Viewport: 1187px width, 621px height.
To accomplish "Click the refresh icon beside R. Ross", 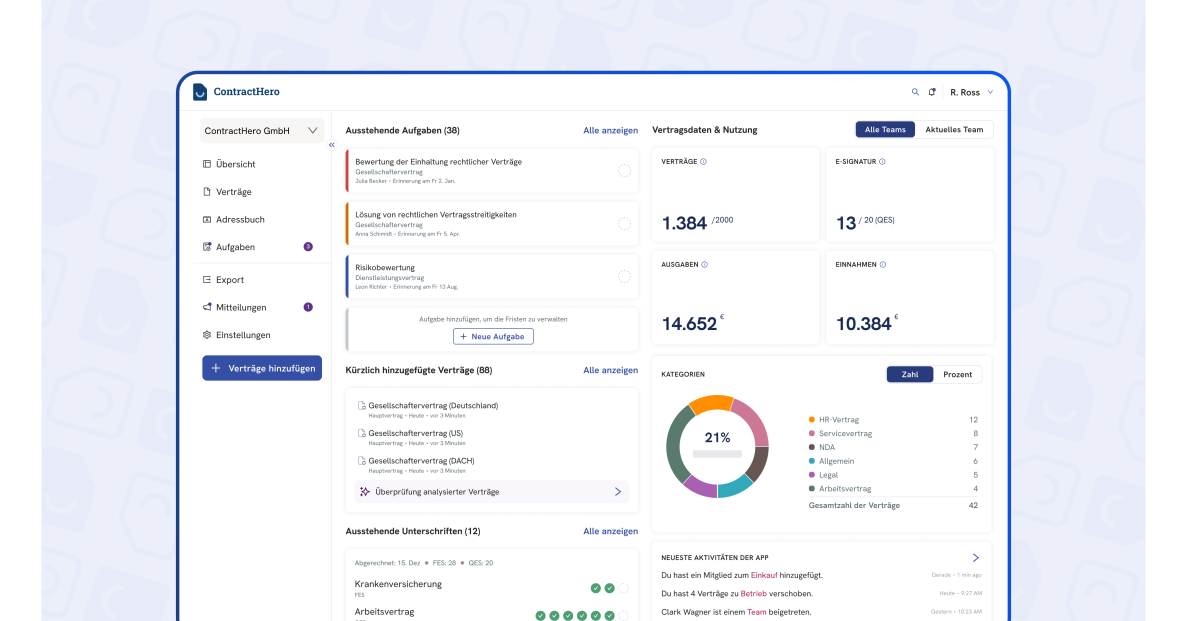I will pos(932,92).
